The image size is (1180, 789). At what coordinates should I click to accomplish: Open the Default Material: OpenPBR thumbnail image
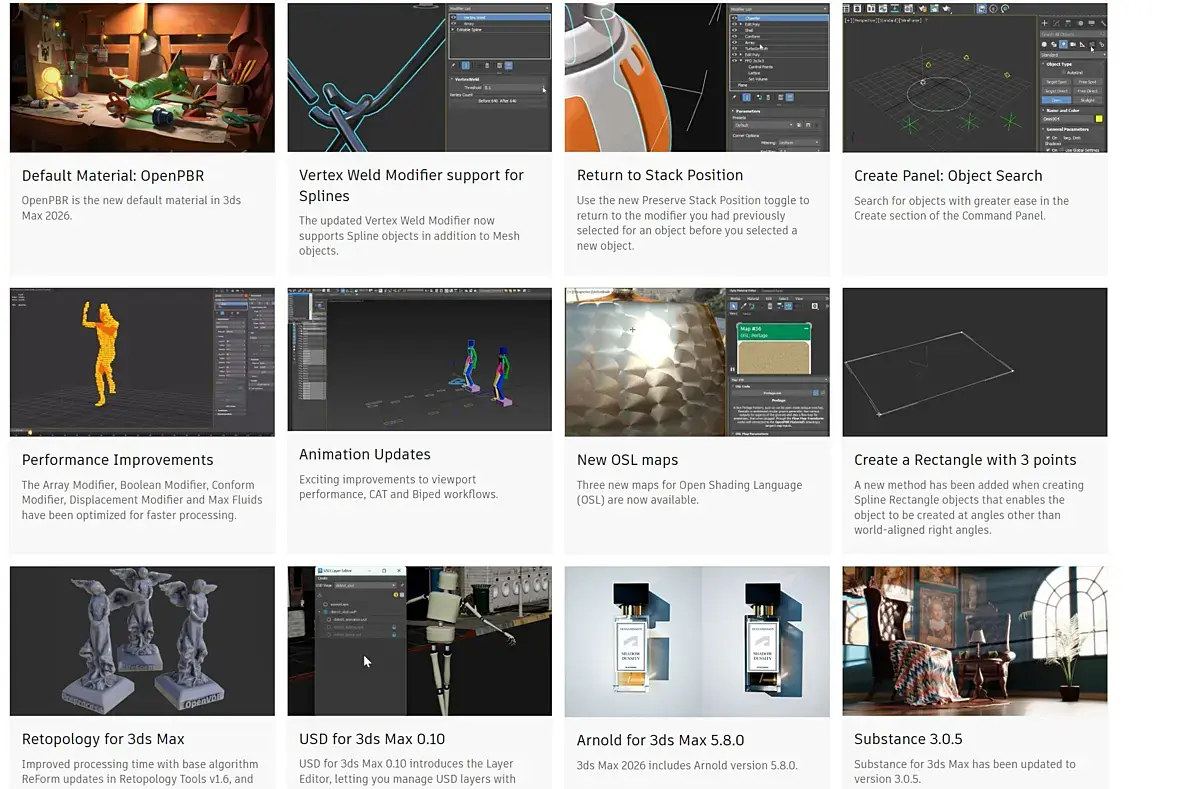pyautogui.click(x=142, y=78)
